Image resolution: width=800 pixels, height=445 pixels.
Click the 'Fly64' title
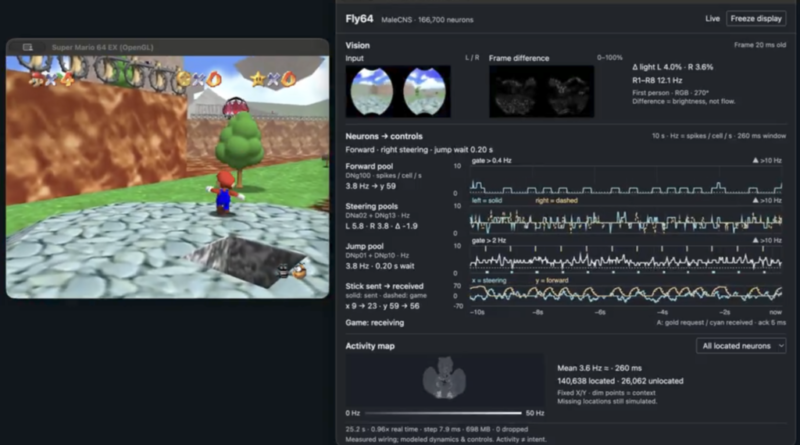pos(359,19)
